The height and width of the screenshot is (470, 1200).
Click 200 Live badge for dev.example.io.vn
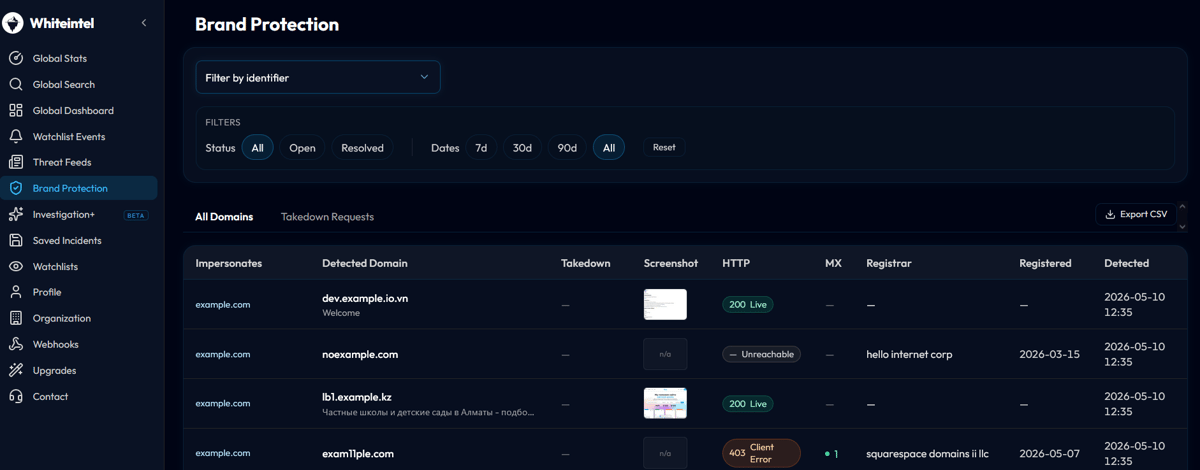tap(748, 304)
